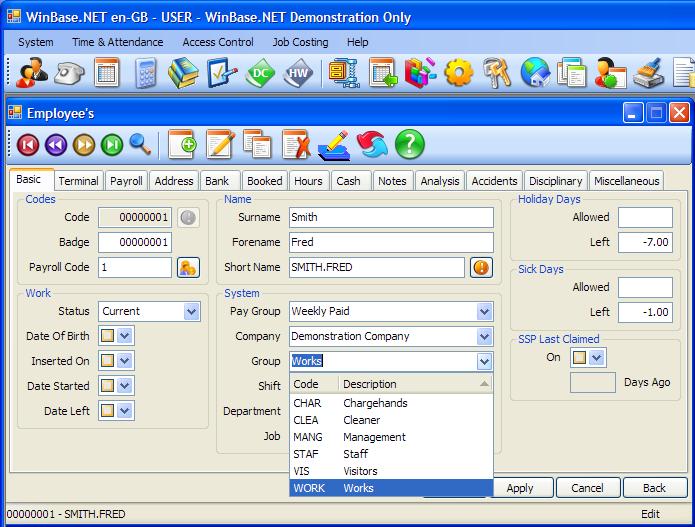The image size is (695, 527).
Task: Switch to the Accidents tab
Action: coord(494,181)
